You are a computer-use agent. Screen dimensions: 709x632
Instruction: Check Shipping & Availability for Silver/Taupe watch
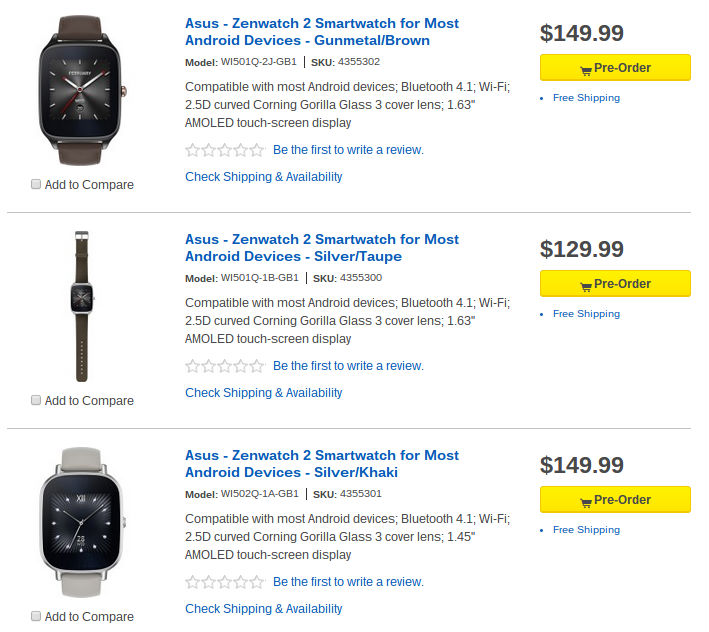(263, 393)
